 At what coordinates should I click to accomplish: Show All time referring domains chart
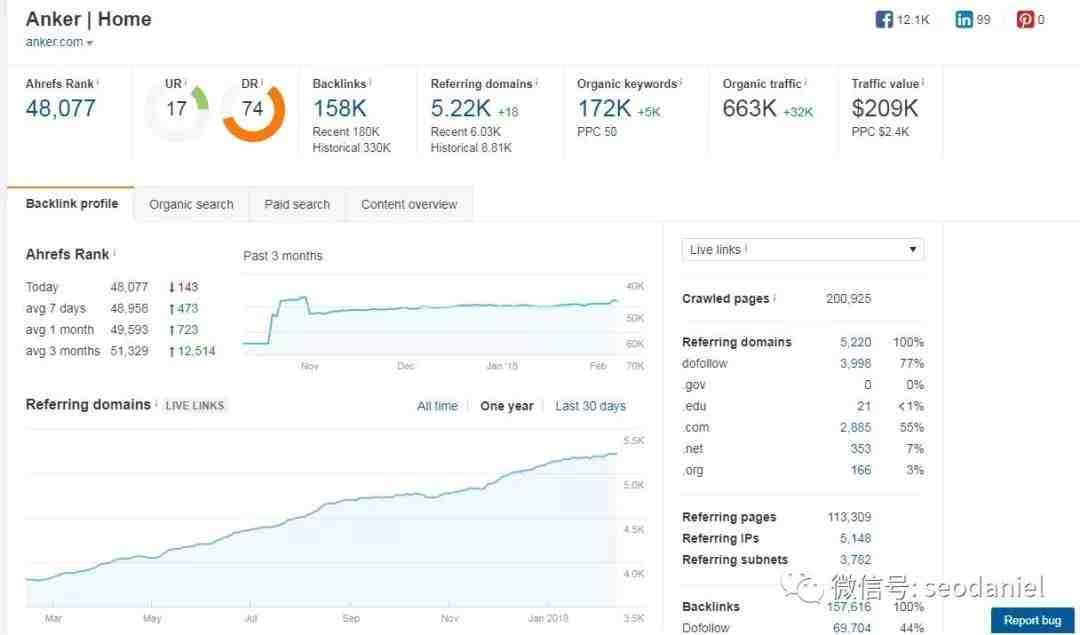[437, 406]
